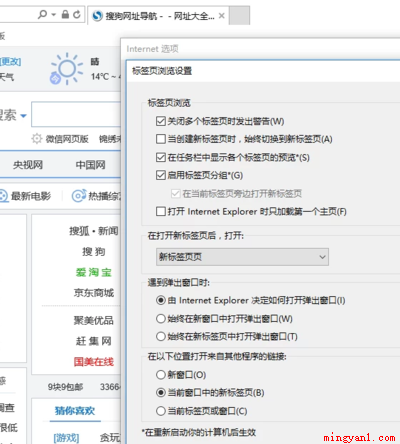Click the webpage search input field

tap(76, 114)
